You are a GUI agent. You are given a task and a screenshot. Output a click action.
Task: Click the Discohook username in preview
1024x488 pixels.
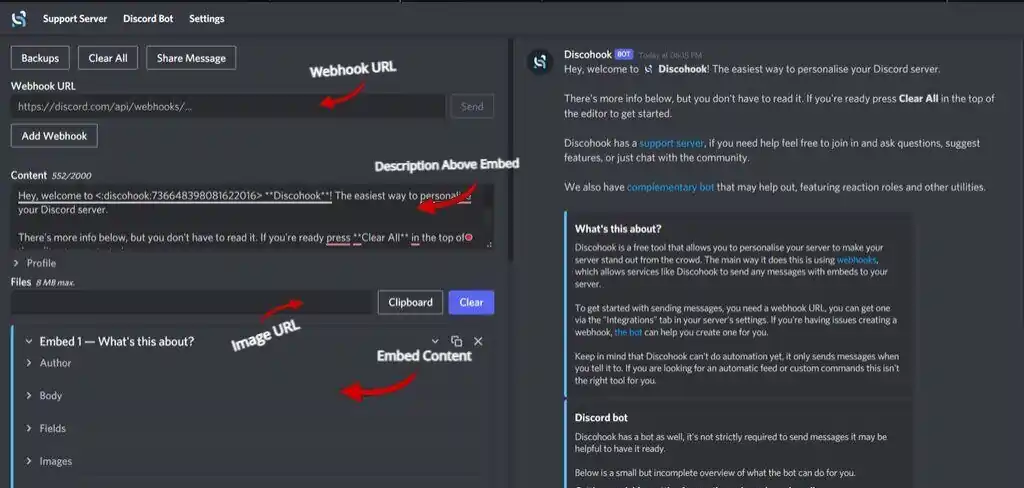point(588,54)
